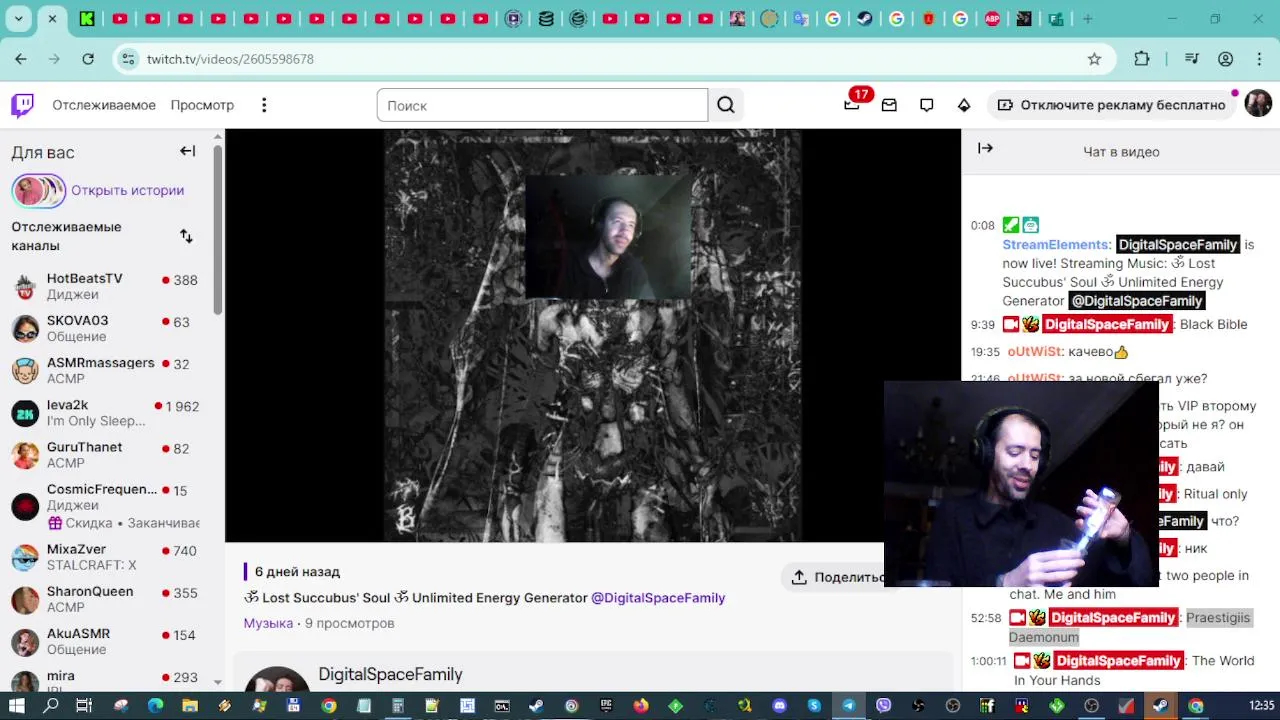The height and width of the screenshot is (720, 1280).
Task: Jump to 52:58 chat timestamp
Action: pos(986,618)
